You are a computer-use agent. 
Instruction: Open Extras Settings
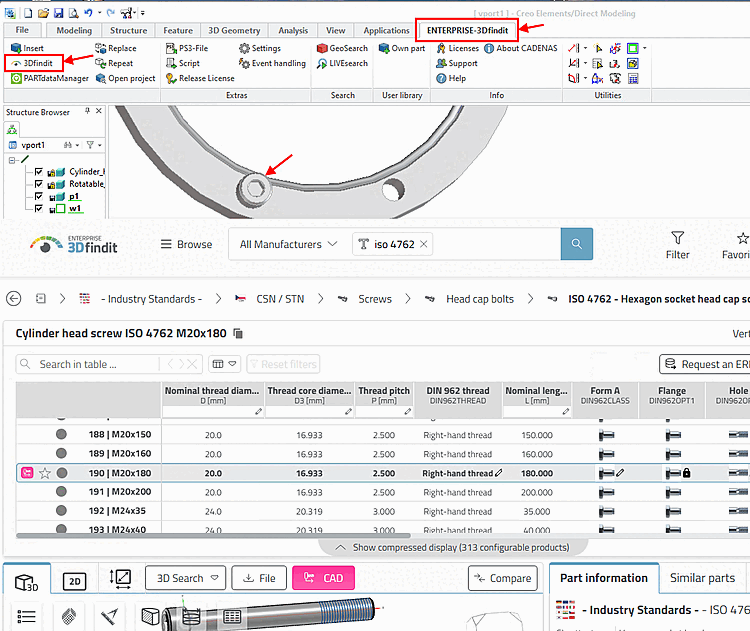point(260,48)
